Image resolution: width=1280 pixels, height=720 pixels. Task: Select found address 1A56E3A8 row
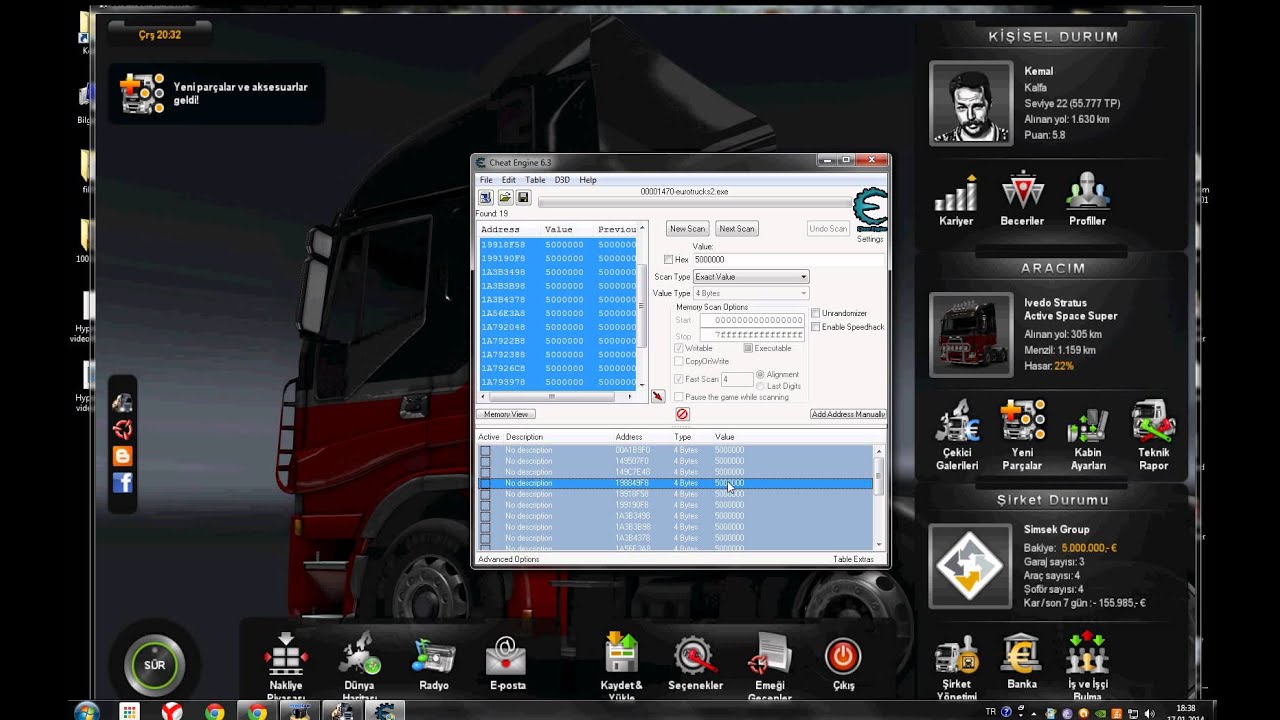(x=558, y=313)
